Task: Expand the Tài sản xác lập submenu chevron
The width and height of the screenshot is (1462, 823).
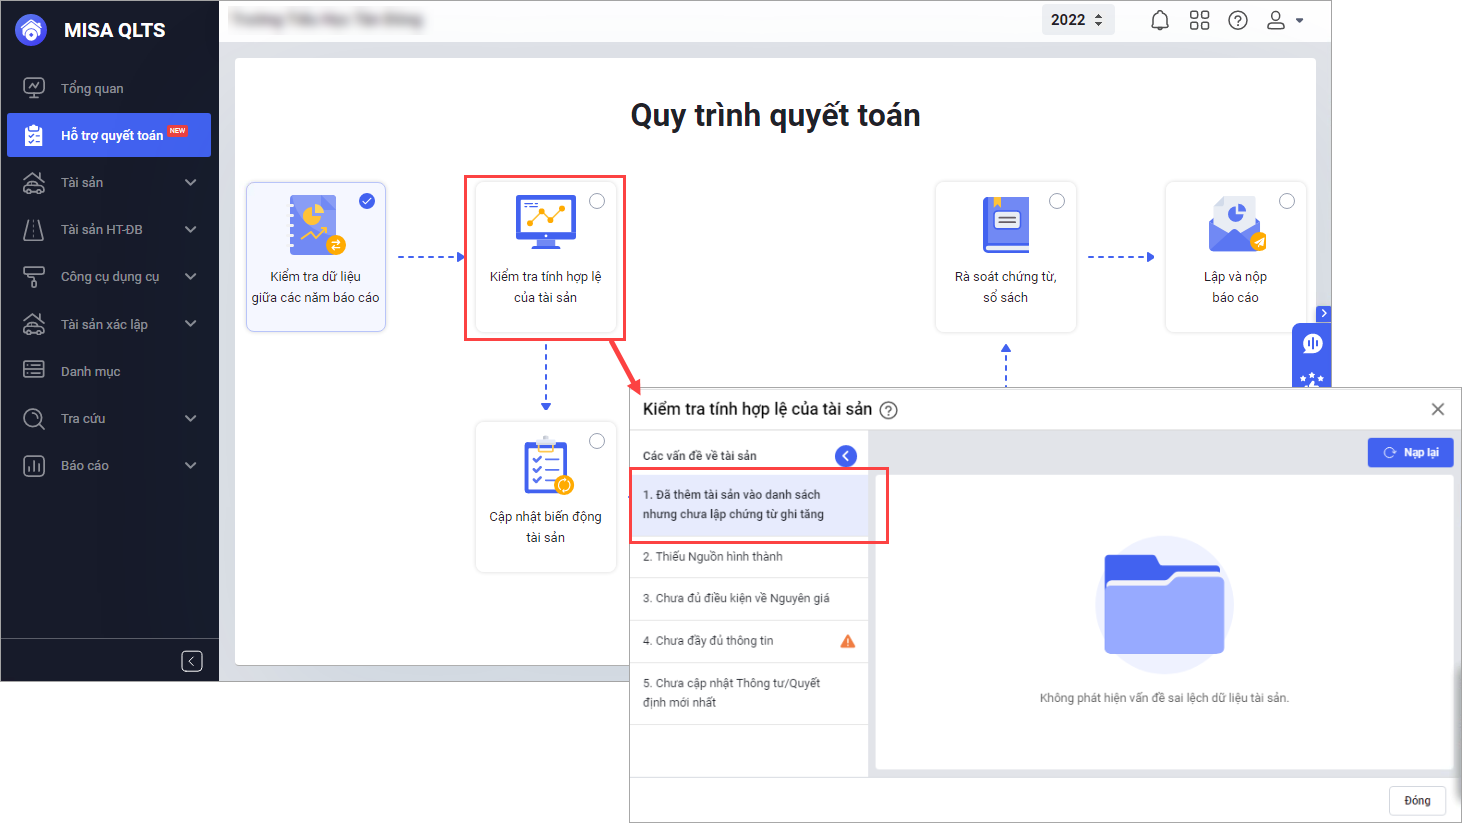Action: point(191,324)
